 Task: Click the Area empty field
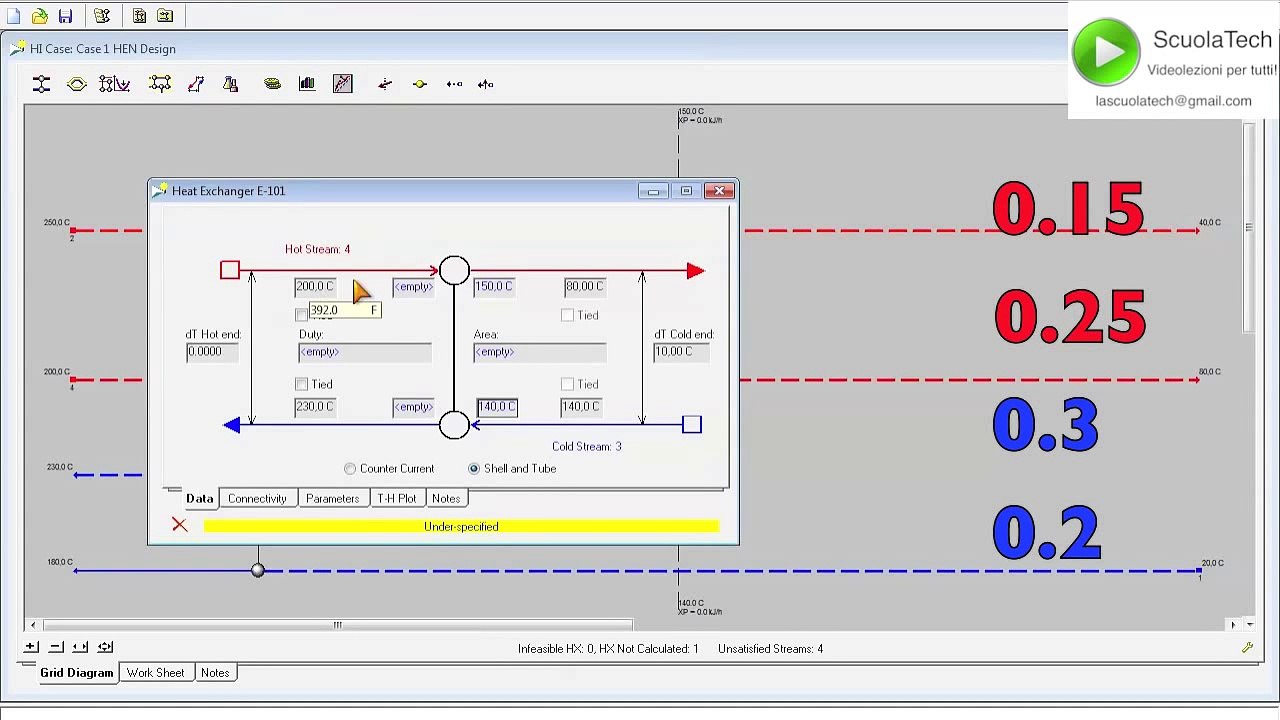pos(540,352)
